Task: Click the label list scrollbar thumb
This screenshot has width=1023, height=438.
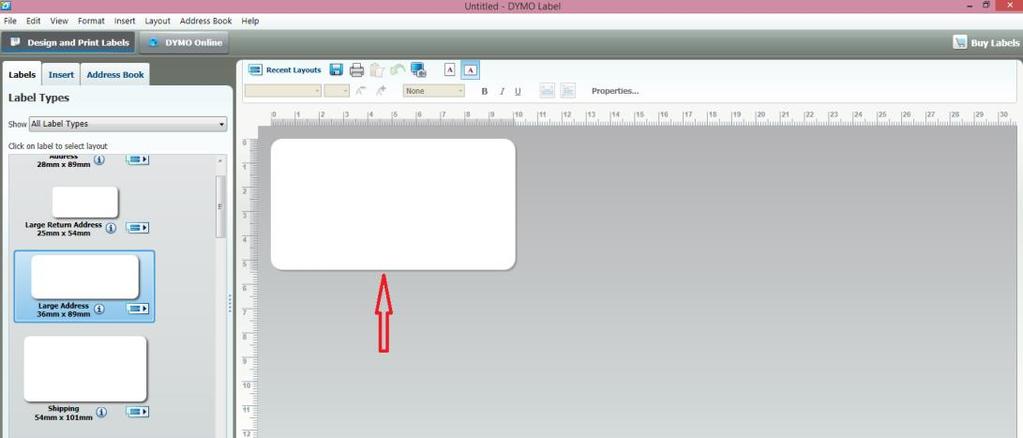Action: click(221, 206)
